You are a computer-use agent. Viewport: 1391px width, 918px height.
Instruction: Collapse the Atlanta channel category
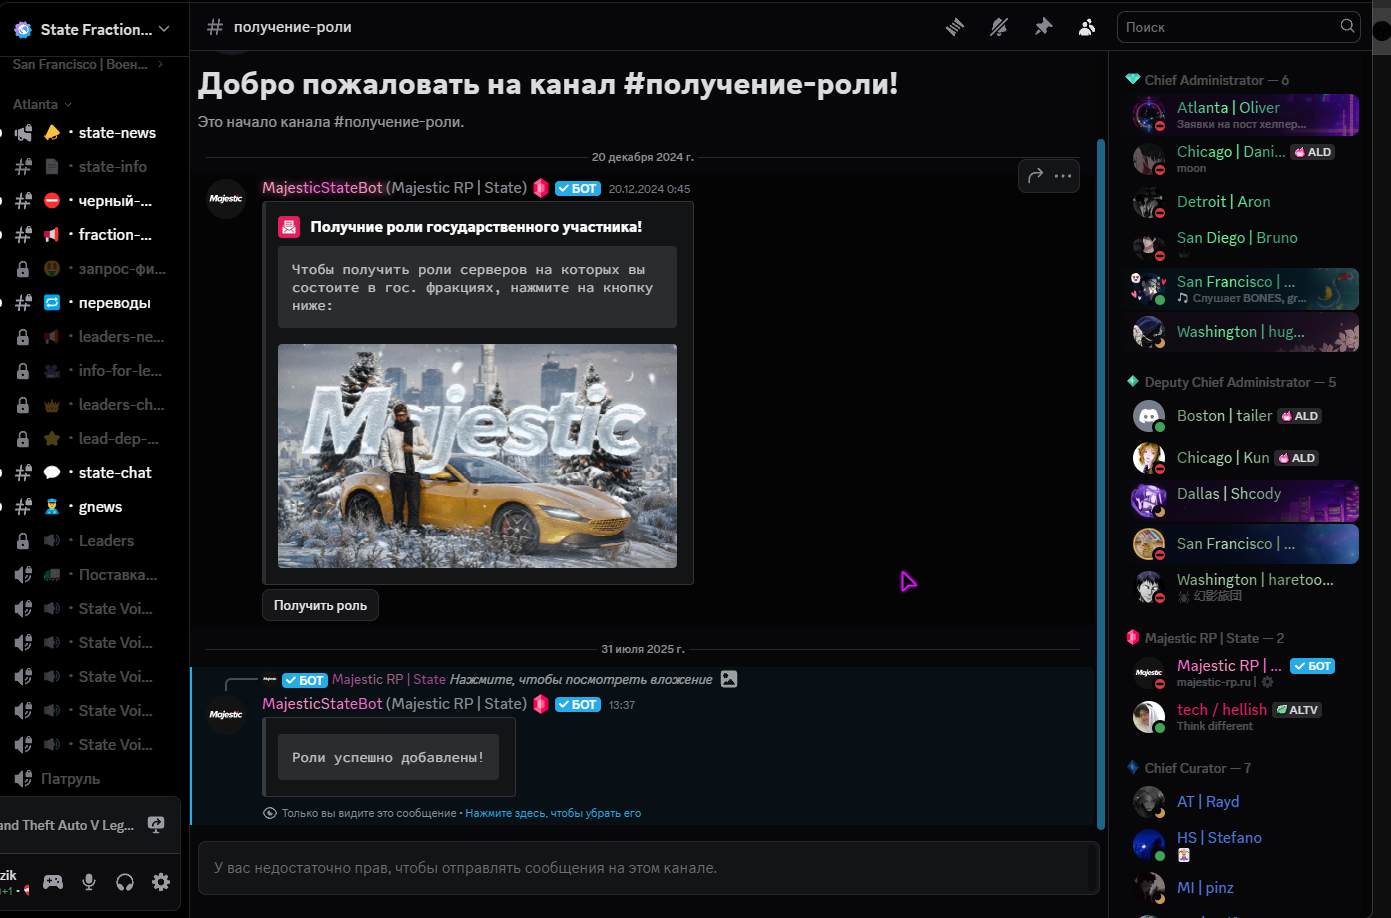(x=43, y=104)
